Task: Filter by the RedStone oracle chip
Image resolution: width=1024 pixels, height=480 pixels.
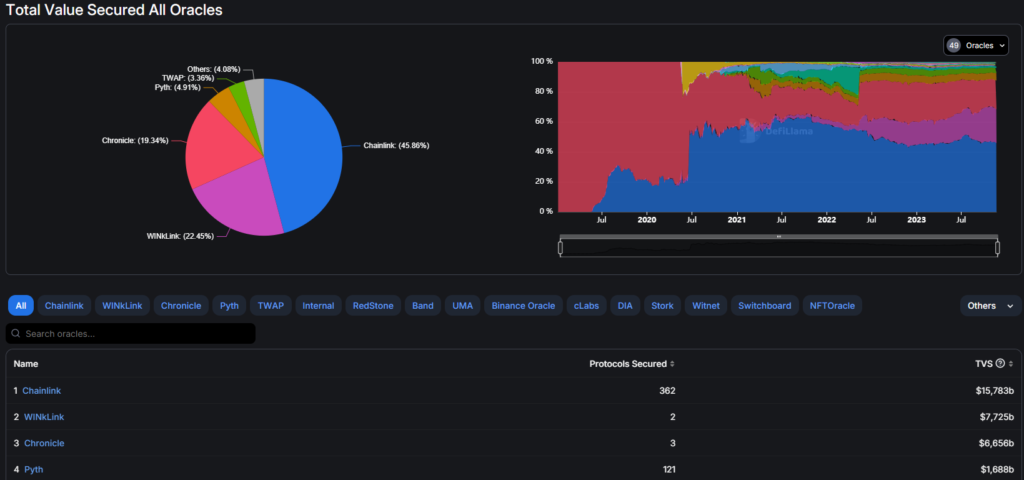Action: pyautogui.click(x=373, y=306)
